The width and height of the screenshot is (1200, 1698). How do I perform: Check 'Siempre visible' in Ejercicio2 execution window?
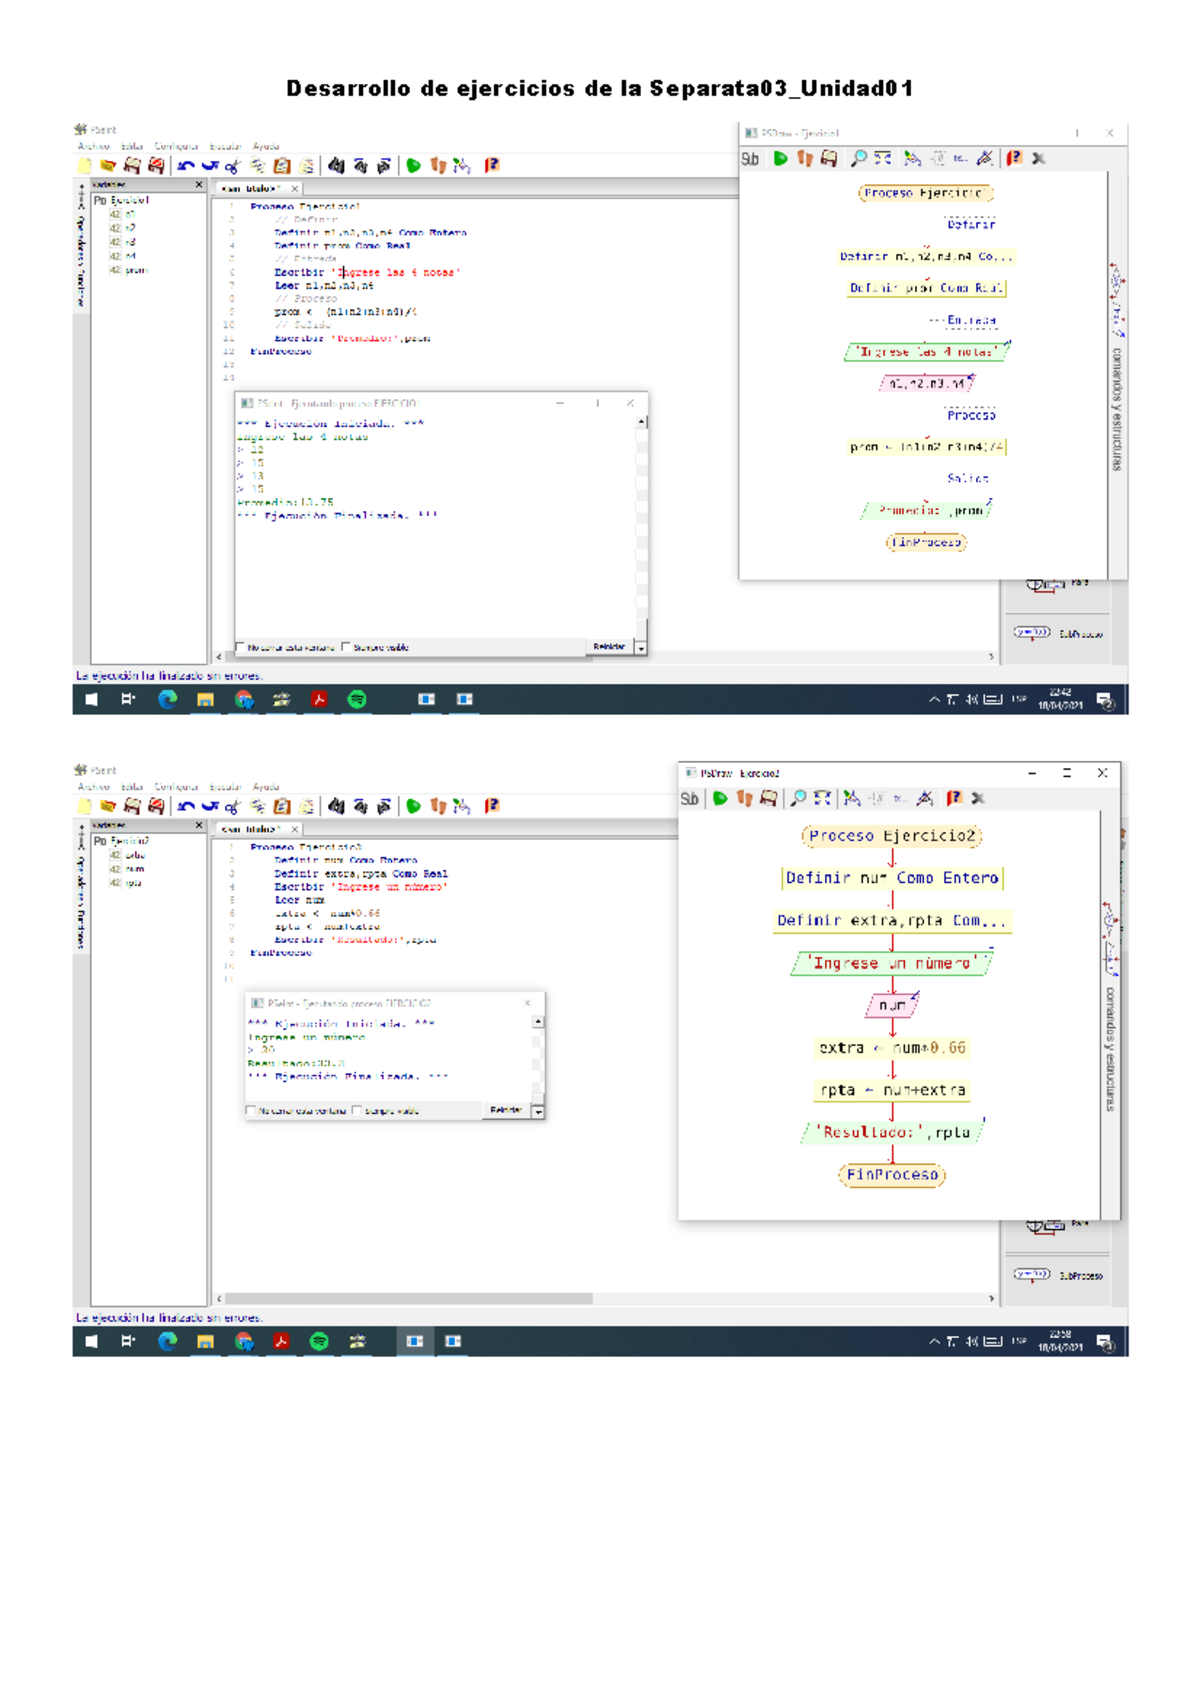(x=356, y=1110)
